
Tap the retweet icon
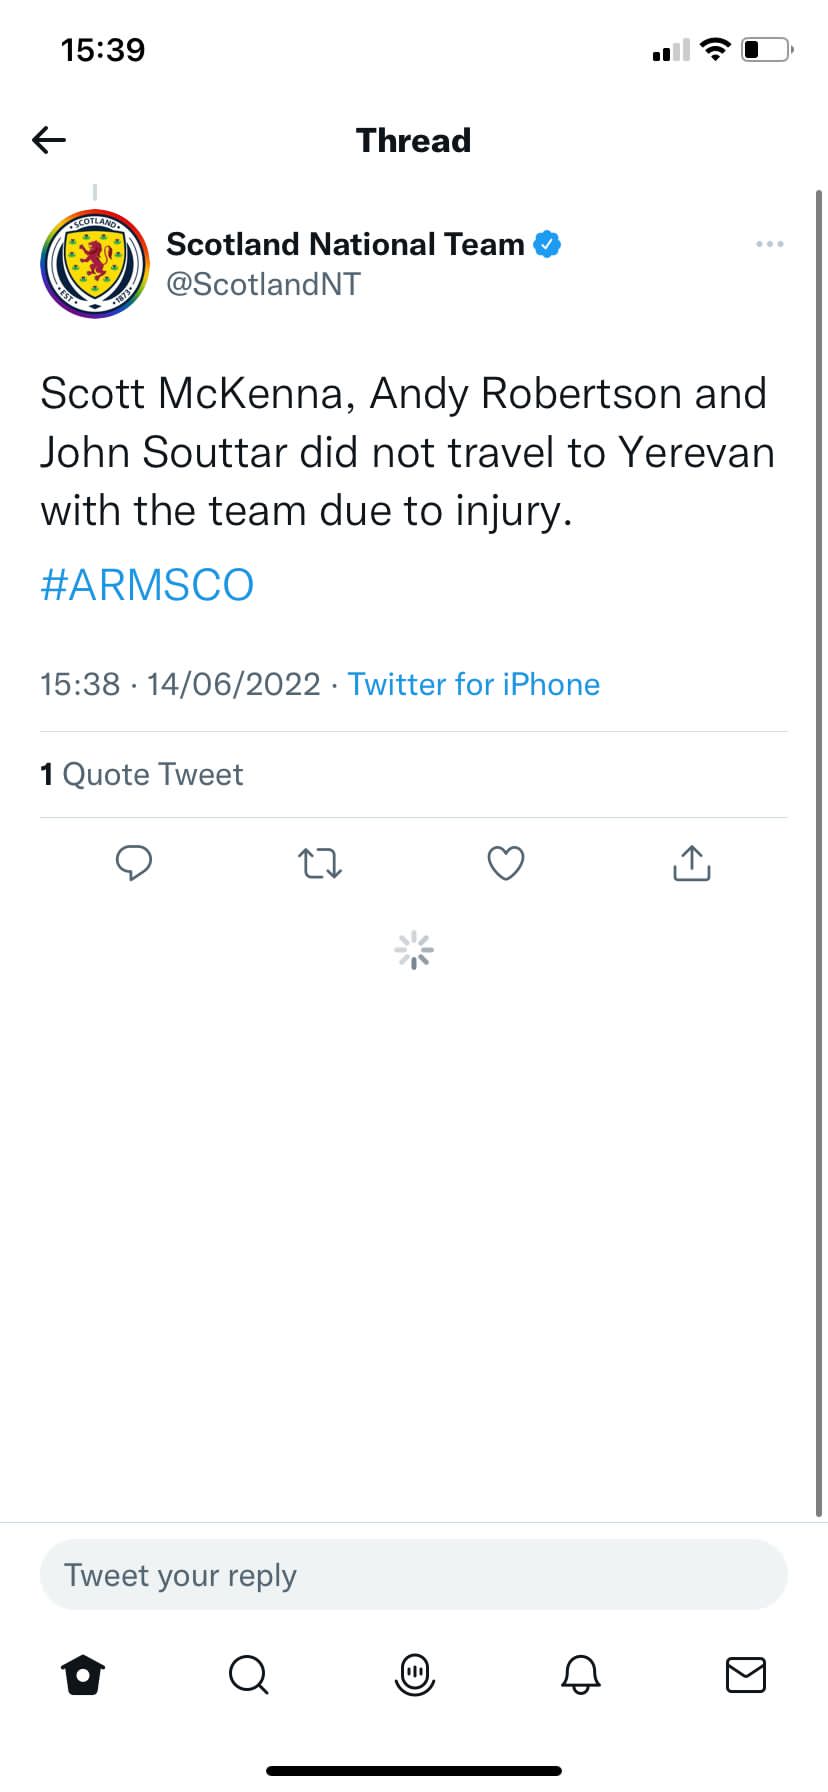pos(320,862)
